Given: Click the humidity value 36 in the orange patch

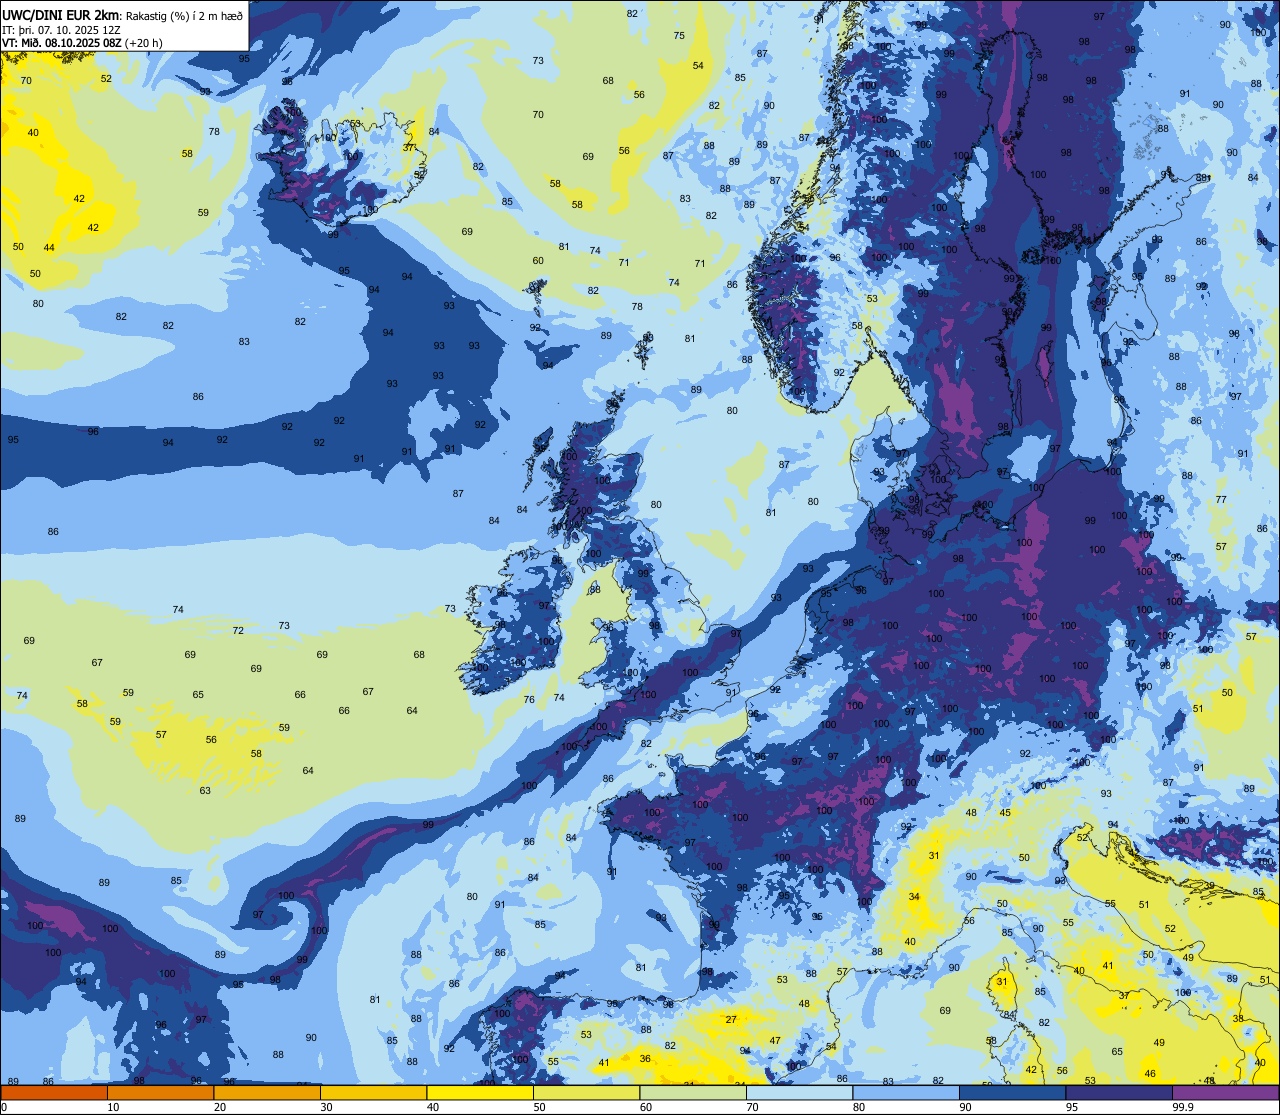Looking at the screenshot, I should click(645, 1058).
